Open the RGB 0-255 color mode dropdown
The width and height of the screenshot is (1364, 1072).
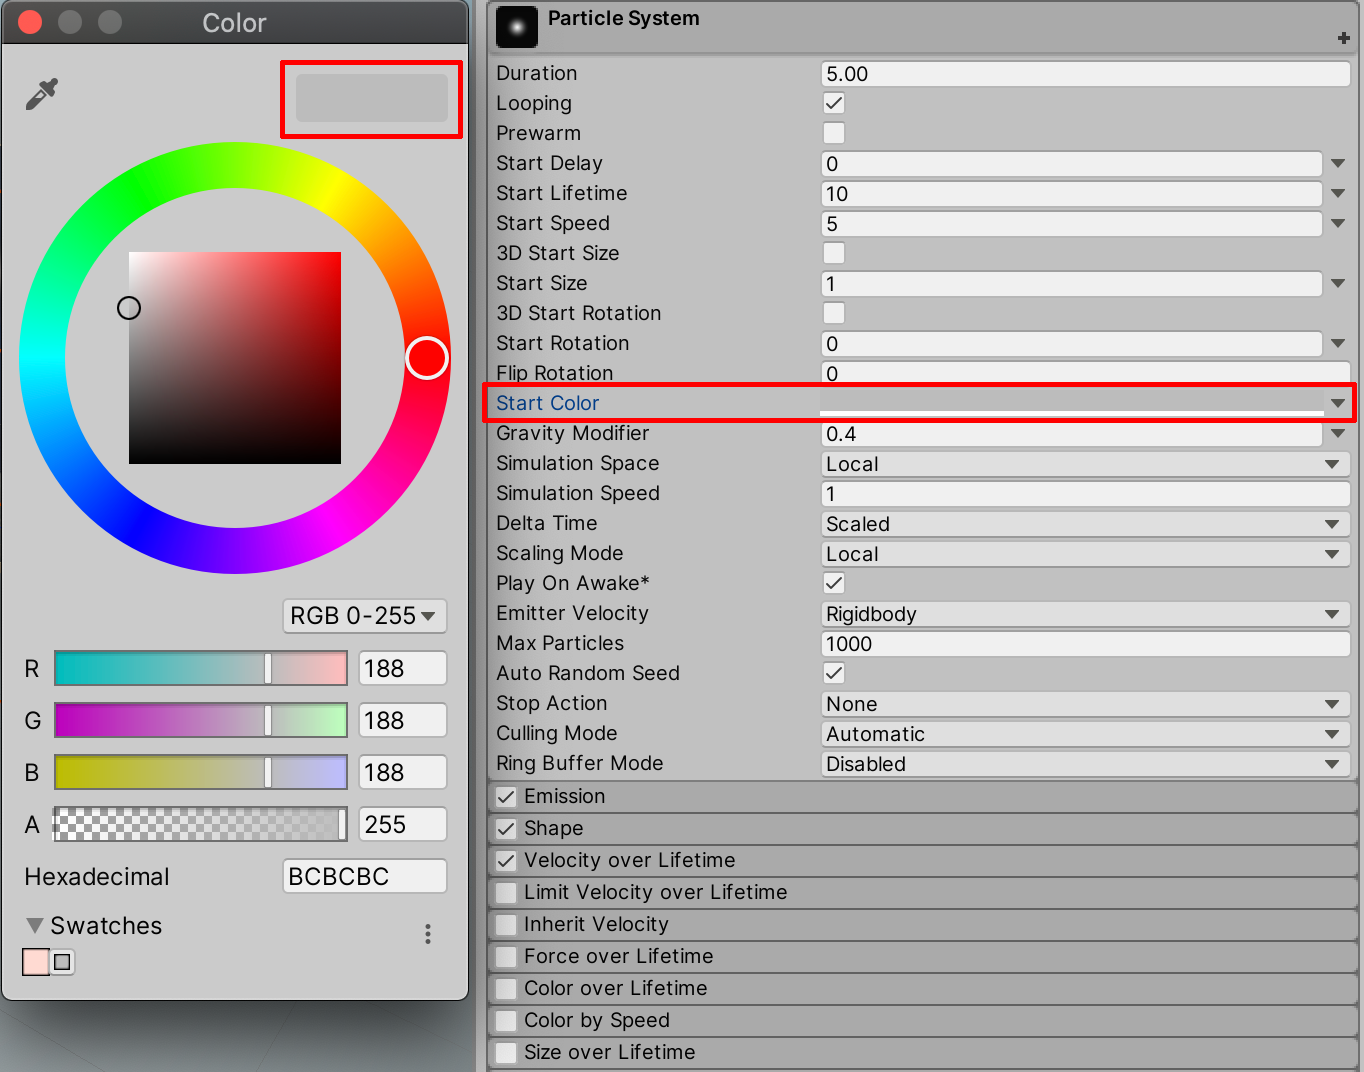coord(364,616)
